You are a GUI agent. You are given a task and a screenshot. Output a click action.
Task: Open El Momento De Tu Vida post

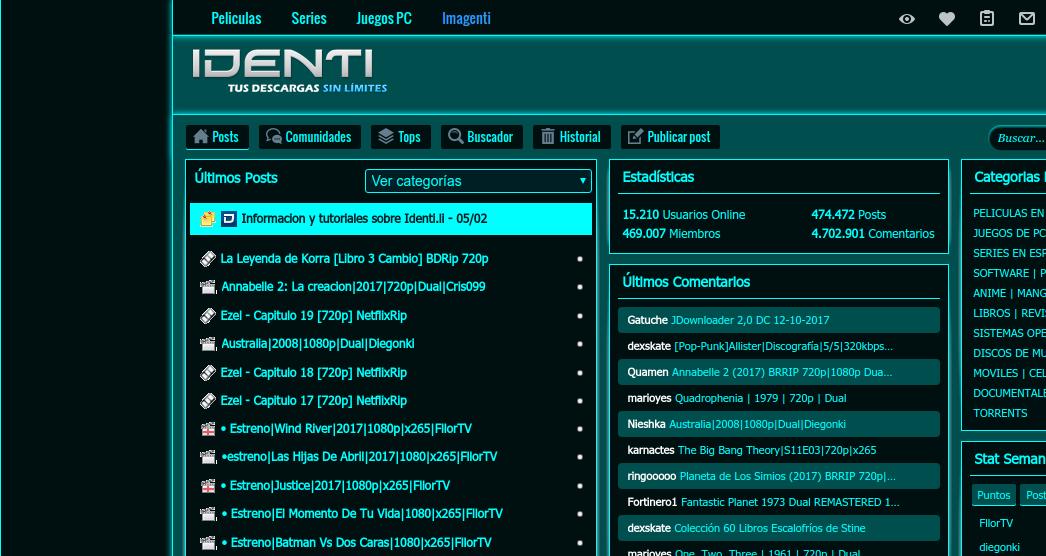coord(362,514)
